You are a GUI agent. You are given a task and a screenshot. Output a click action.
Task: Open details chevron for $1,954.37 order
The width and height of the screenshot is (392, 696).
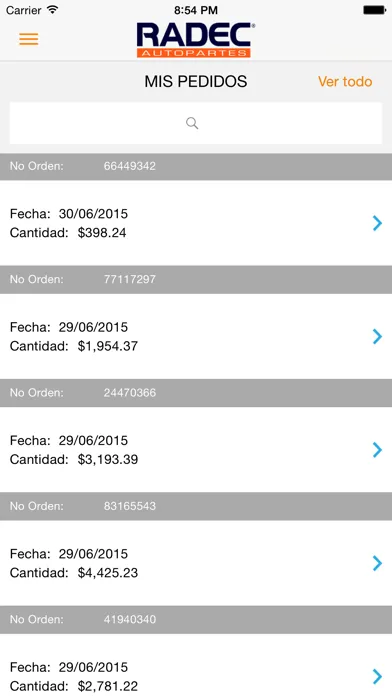coord(377,336)
